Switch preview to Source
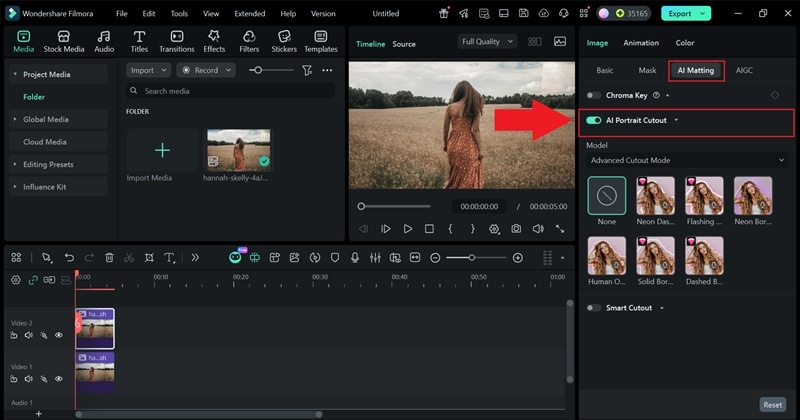The image size is (800, 420). tap(404, 44)
